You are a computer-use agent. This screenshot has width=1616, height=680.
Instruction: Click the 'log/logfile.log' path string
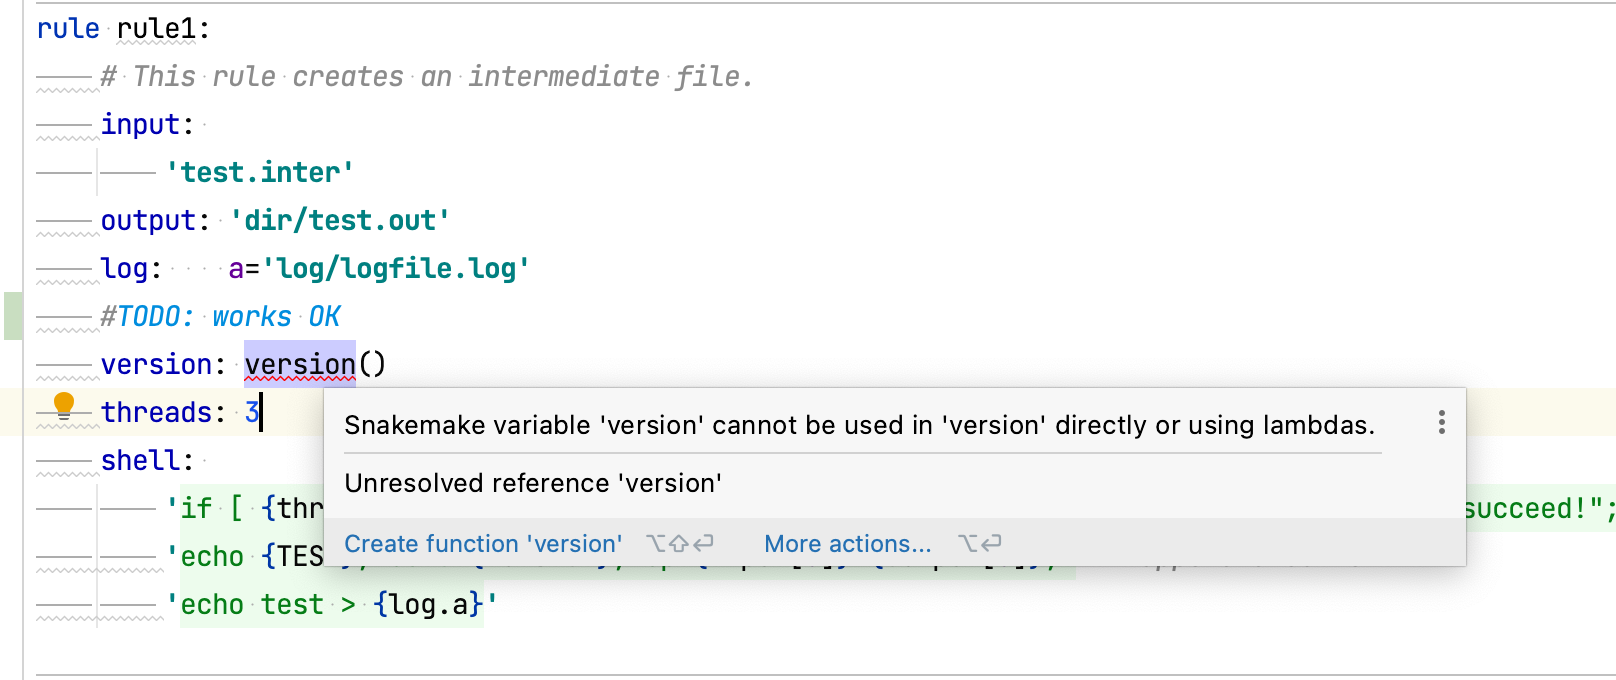399,268
